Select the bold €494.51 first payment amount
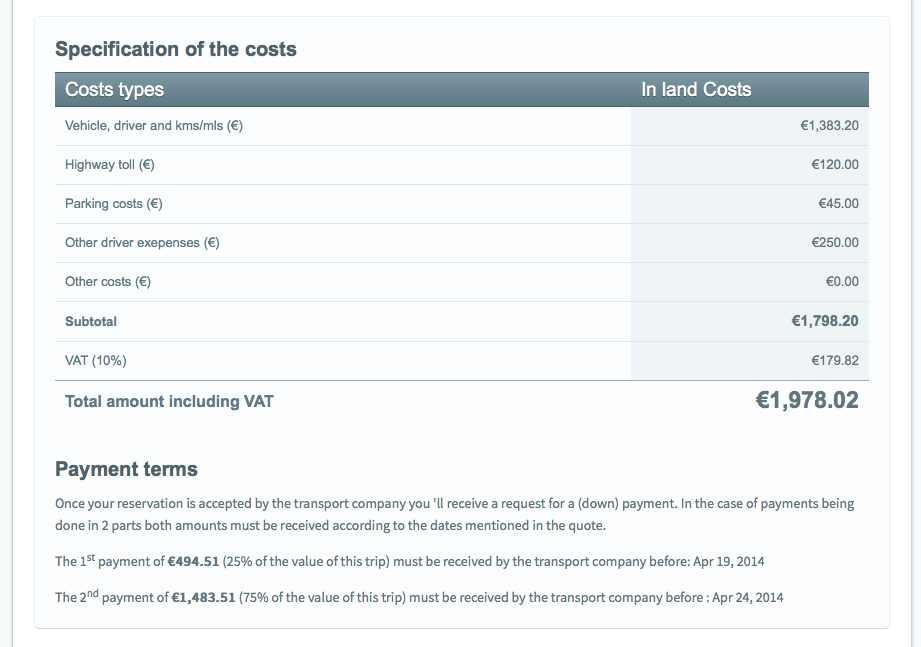The width and height of the screenshot is (921, 647). [195, 562]
